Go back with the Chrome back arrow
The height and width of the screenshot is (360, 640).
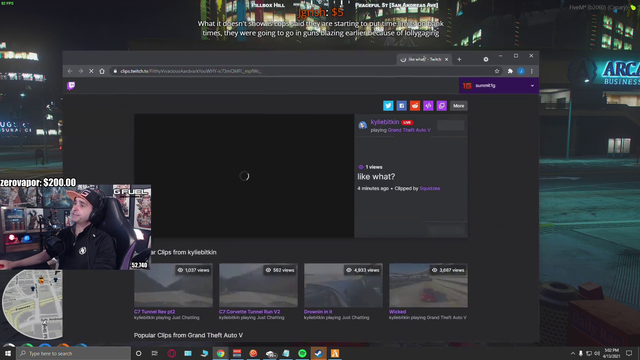click(70, 71)
